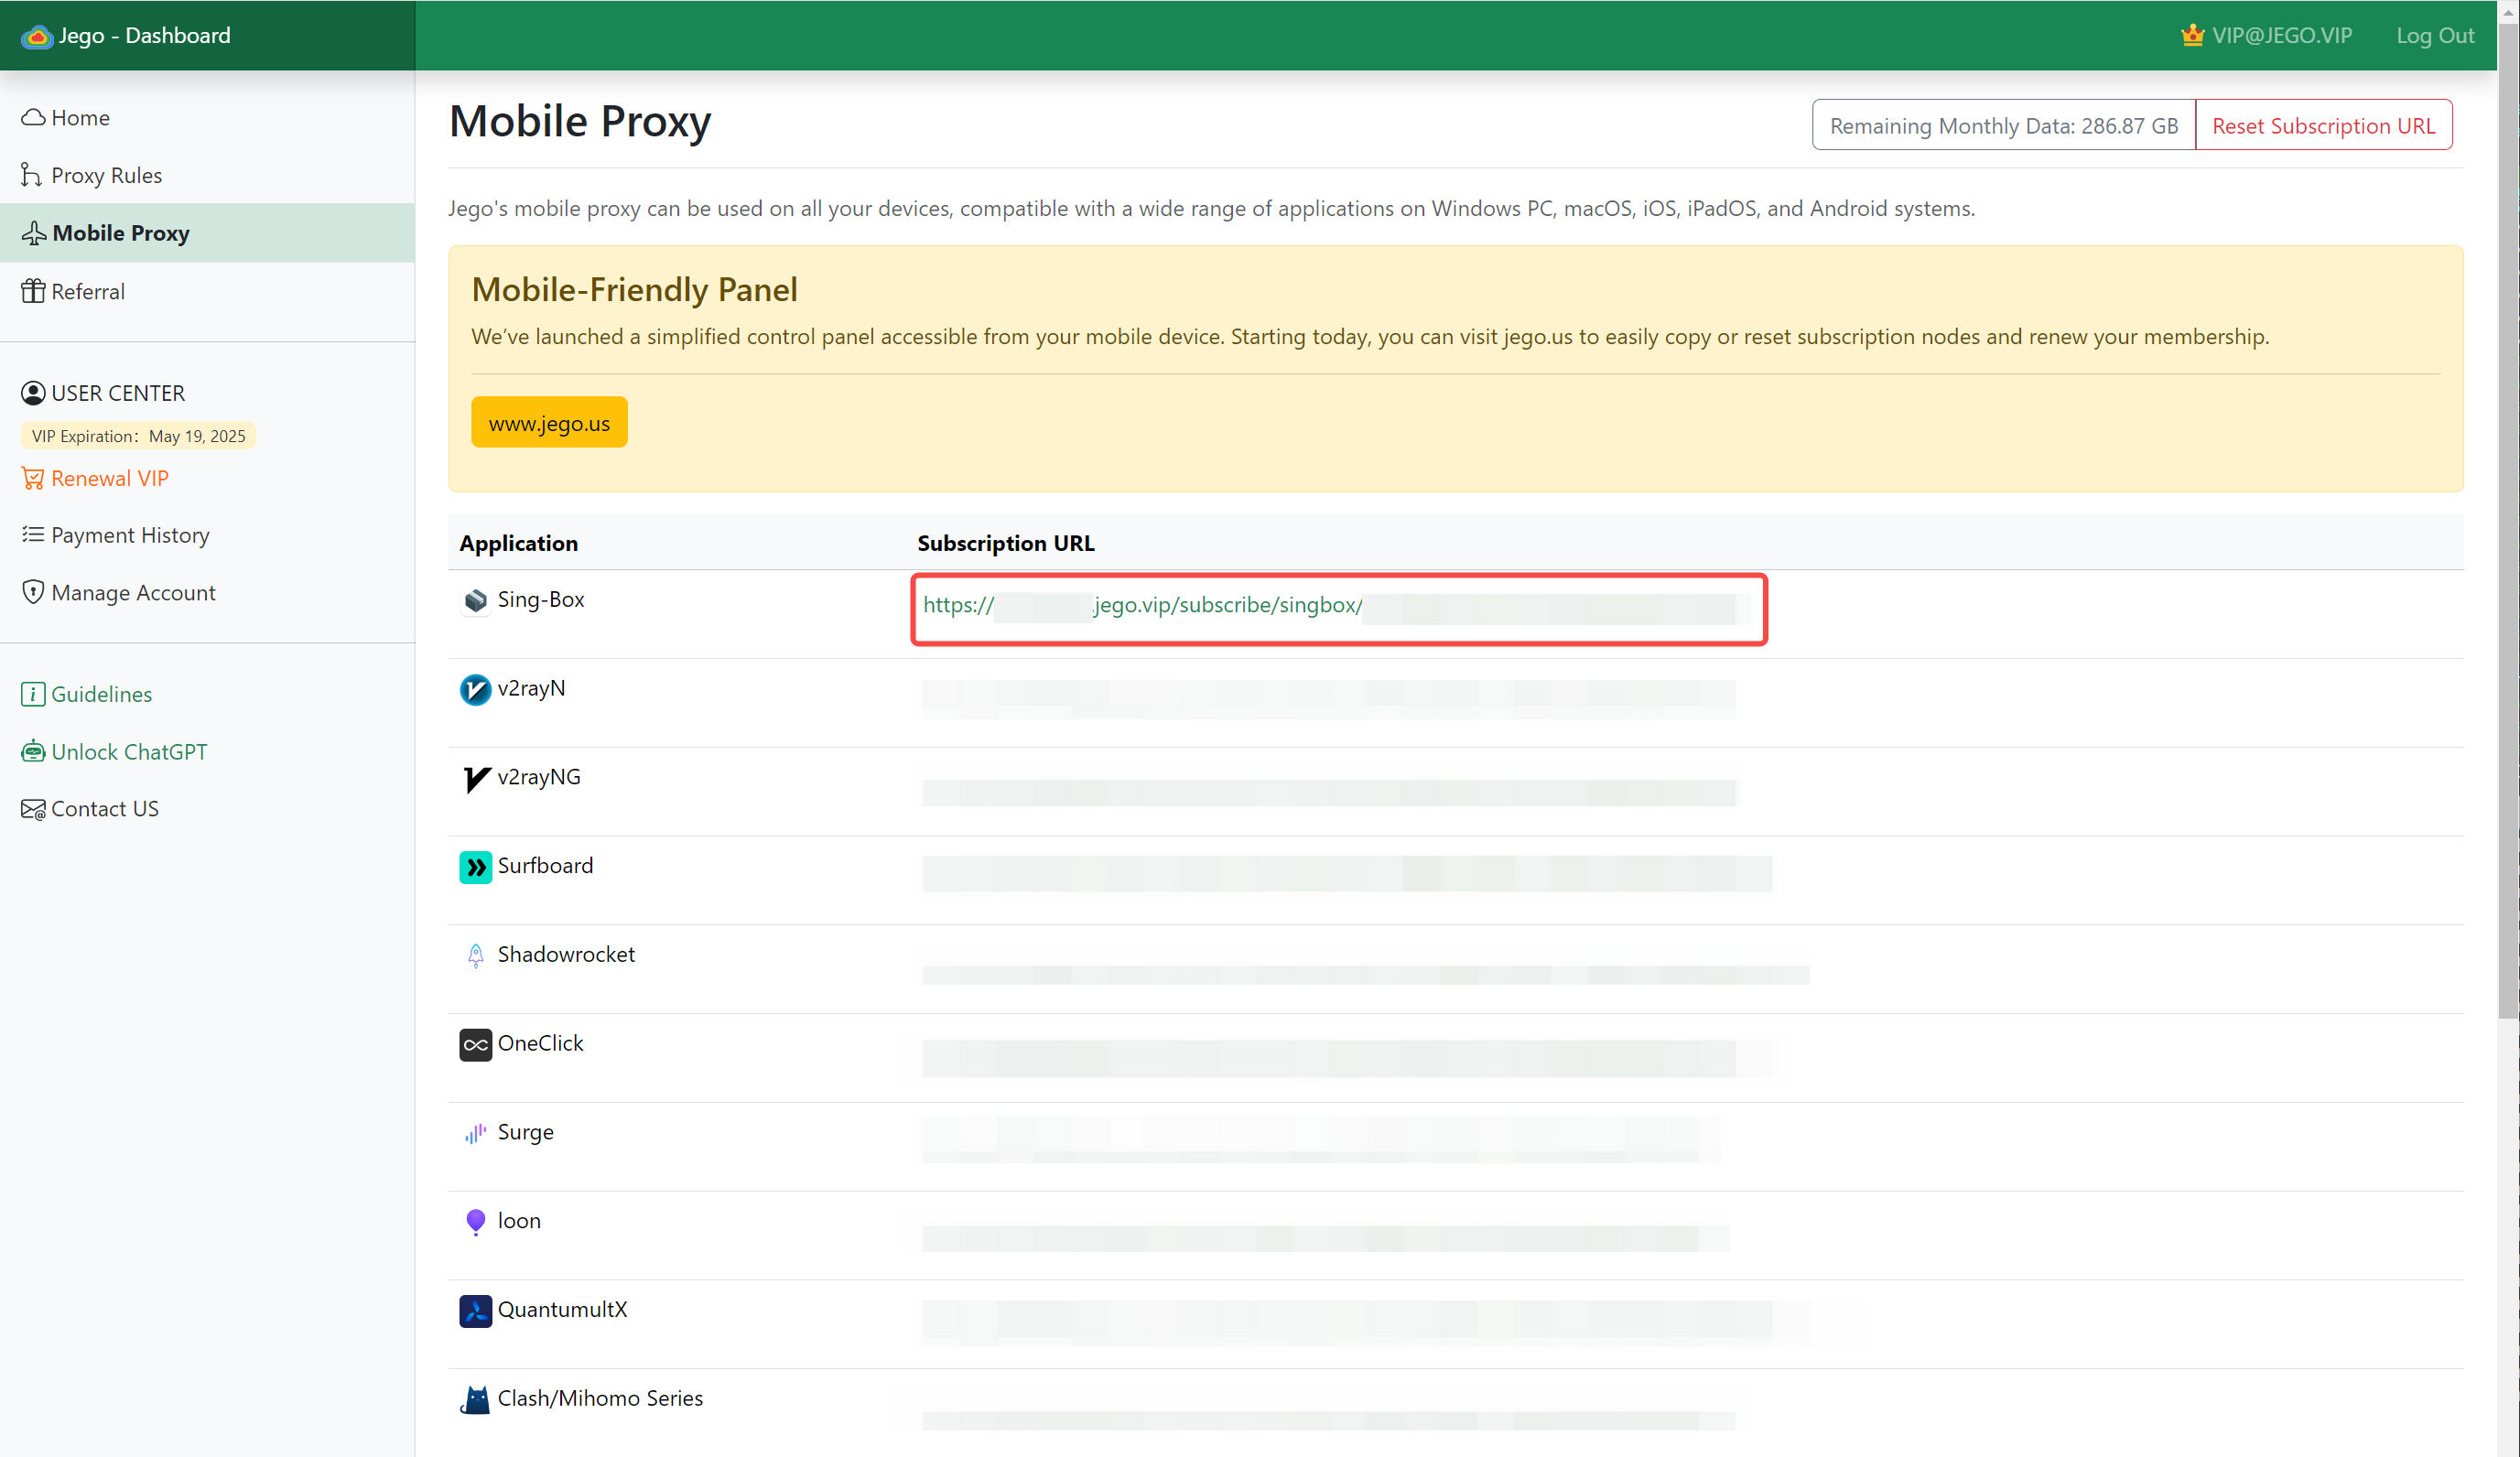The image size is (2520, 1457).
Task: Click the Mobile-Friendly Panel heading
Action: pyautogui.click(x=634, y=290)
